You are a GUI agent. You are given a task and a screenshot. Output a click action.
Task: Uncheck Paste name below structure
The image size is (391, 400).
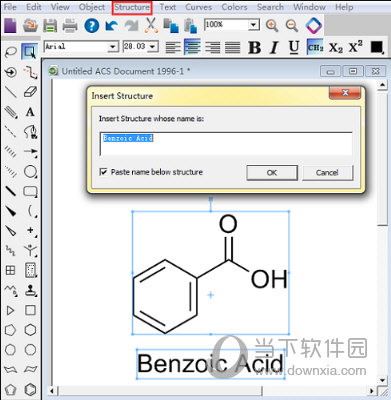coord(103,172)
